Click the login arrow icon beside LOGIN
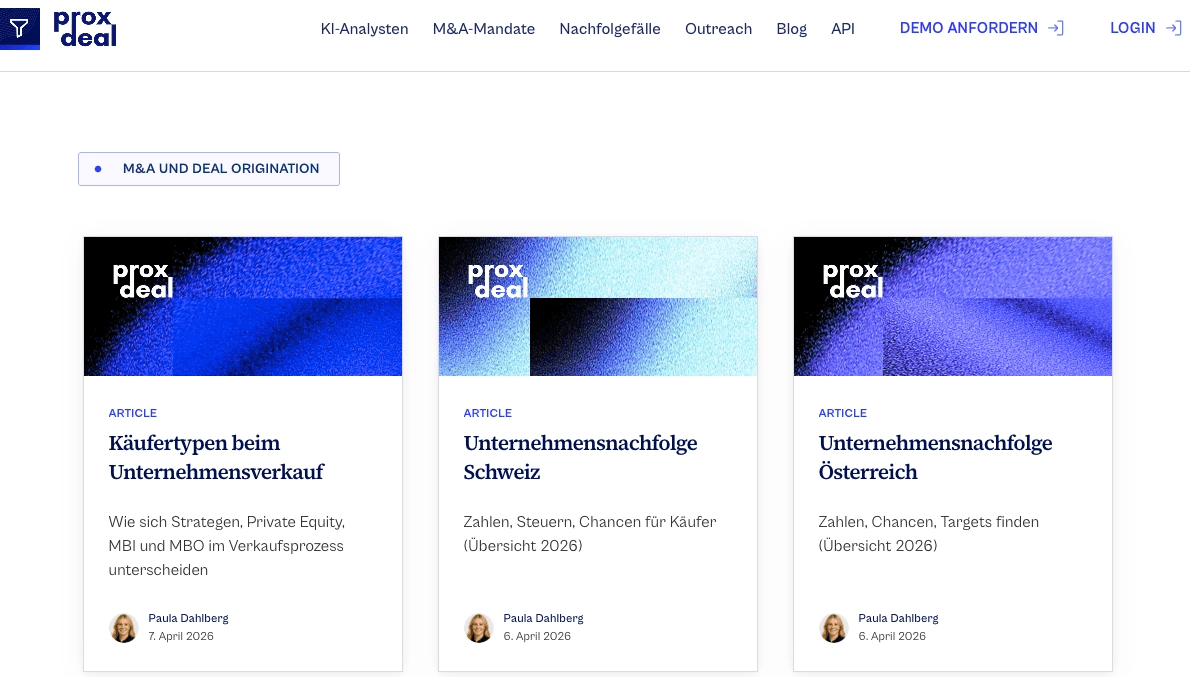 [1173, 28]
